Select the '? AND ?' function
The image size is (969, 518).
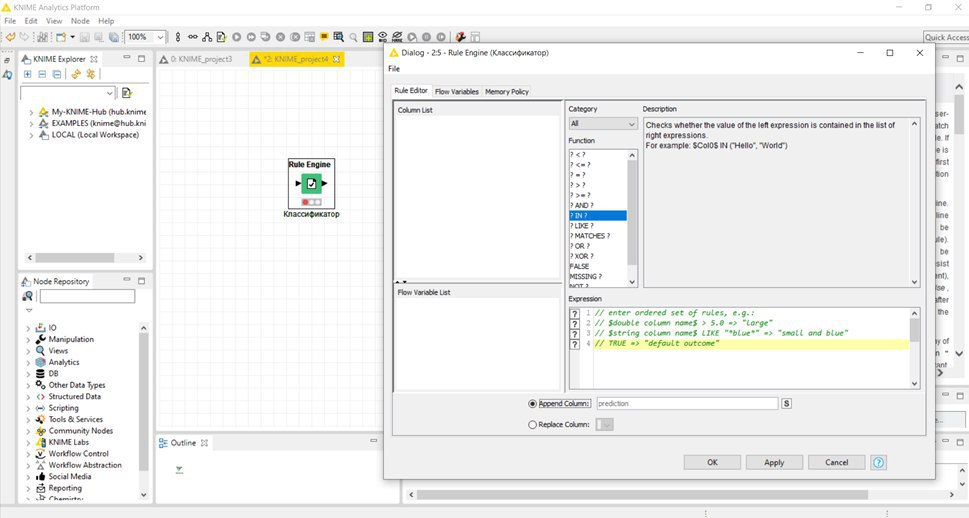598,205
